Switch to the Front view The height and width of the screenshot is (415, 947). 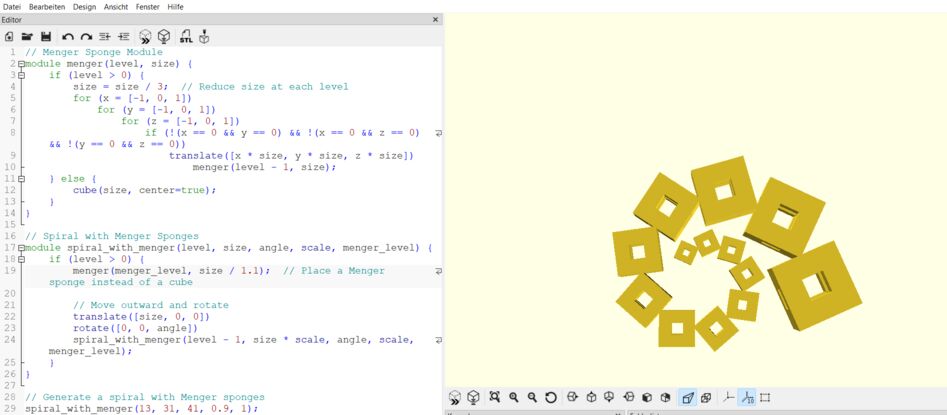(647, 397)
